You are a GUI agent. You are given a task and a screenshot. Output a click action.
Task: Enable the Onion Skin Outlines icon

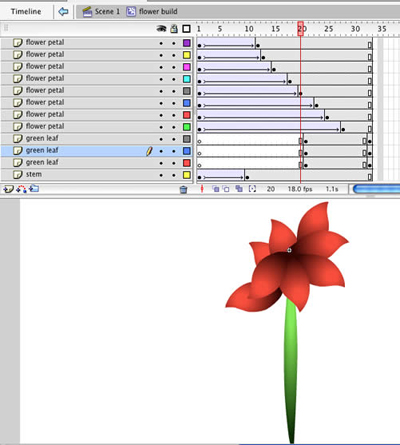(226, 189)
